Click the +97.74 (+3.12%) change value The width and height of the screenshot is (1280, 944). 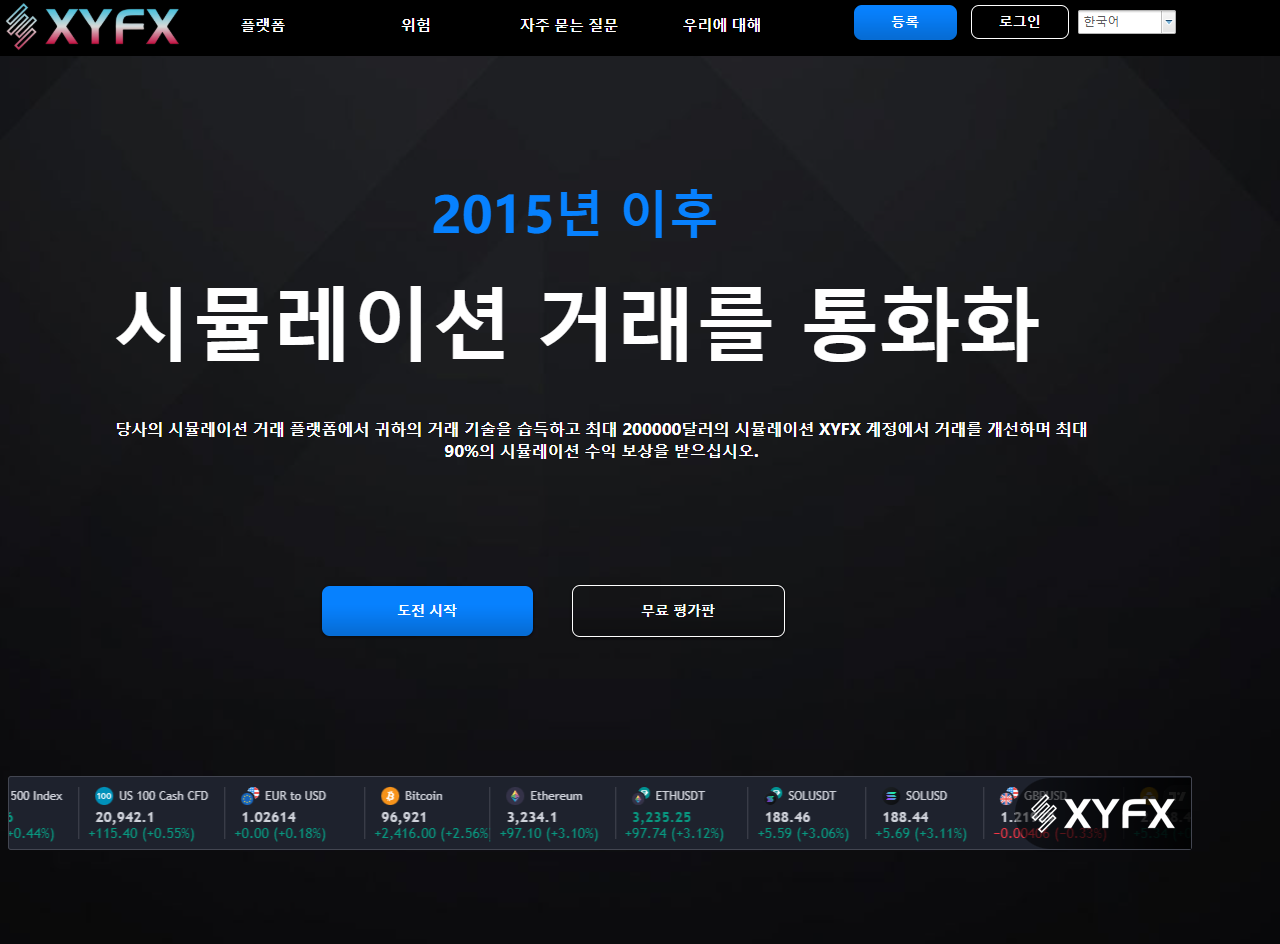click(x=675, y=834)
